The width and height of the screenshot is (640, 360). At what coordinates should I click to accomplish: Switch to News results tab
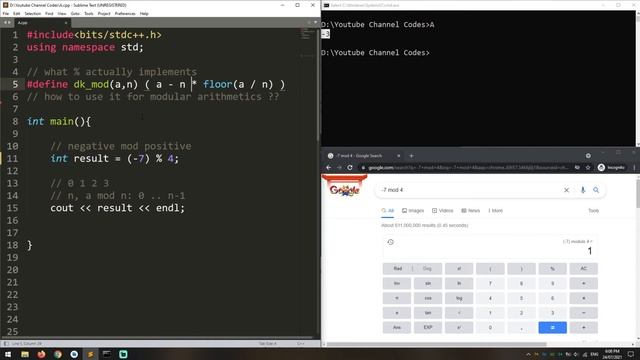[471, 211]
